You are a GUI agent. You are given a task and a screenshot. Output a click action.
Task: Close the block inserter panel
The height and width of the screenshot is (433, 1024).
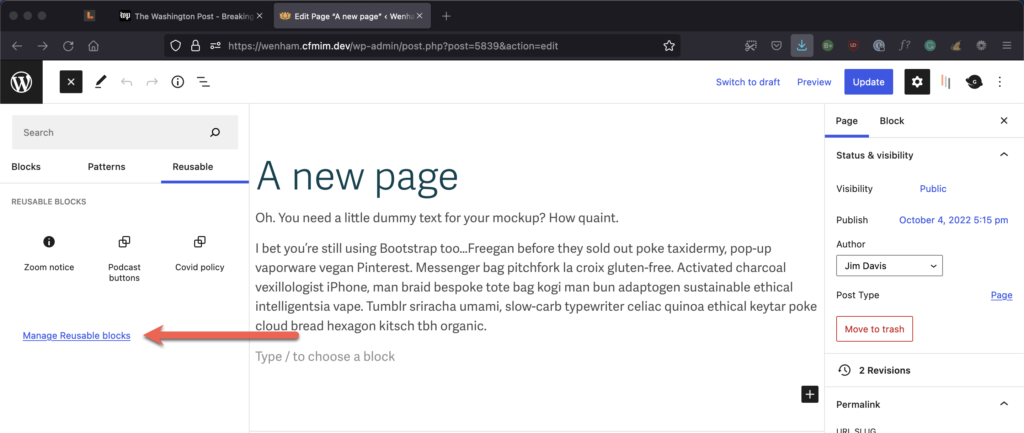point(71,82)
